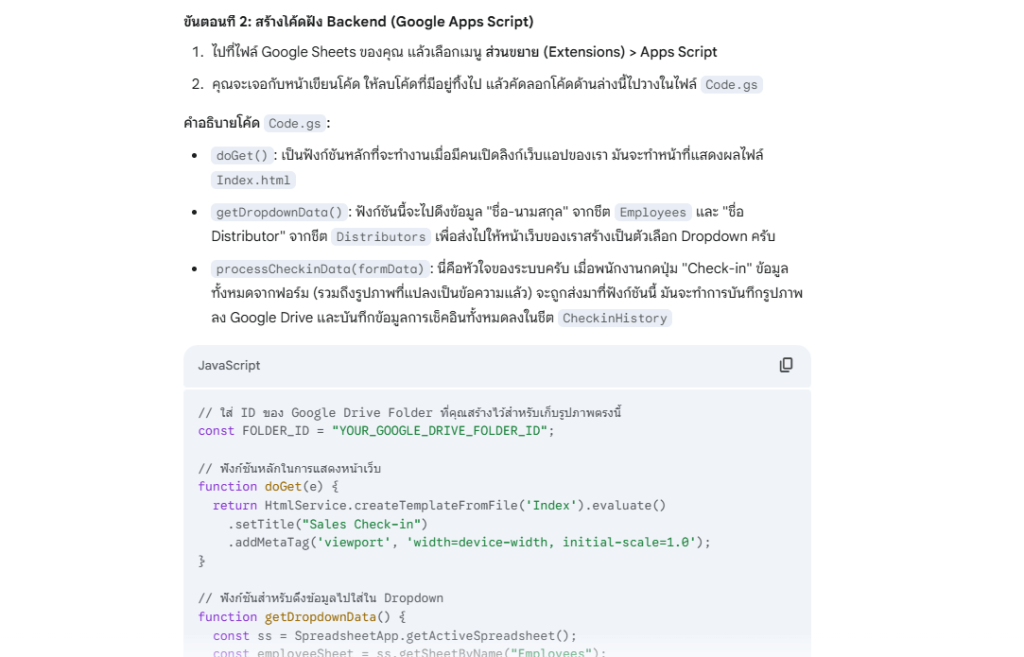Screen dimensions: 1024x657
Task: Copy the JavaScript code block
Action: click(x=786, y=365)
